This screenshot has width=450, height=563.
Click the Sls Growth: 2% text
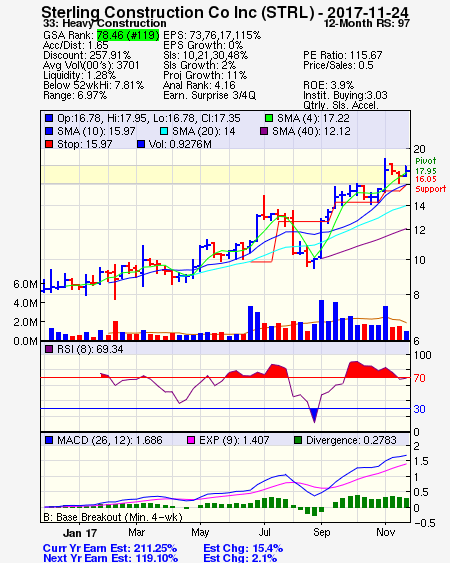coord(199,65)
